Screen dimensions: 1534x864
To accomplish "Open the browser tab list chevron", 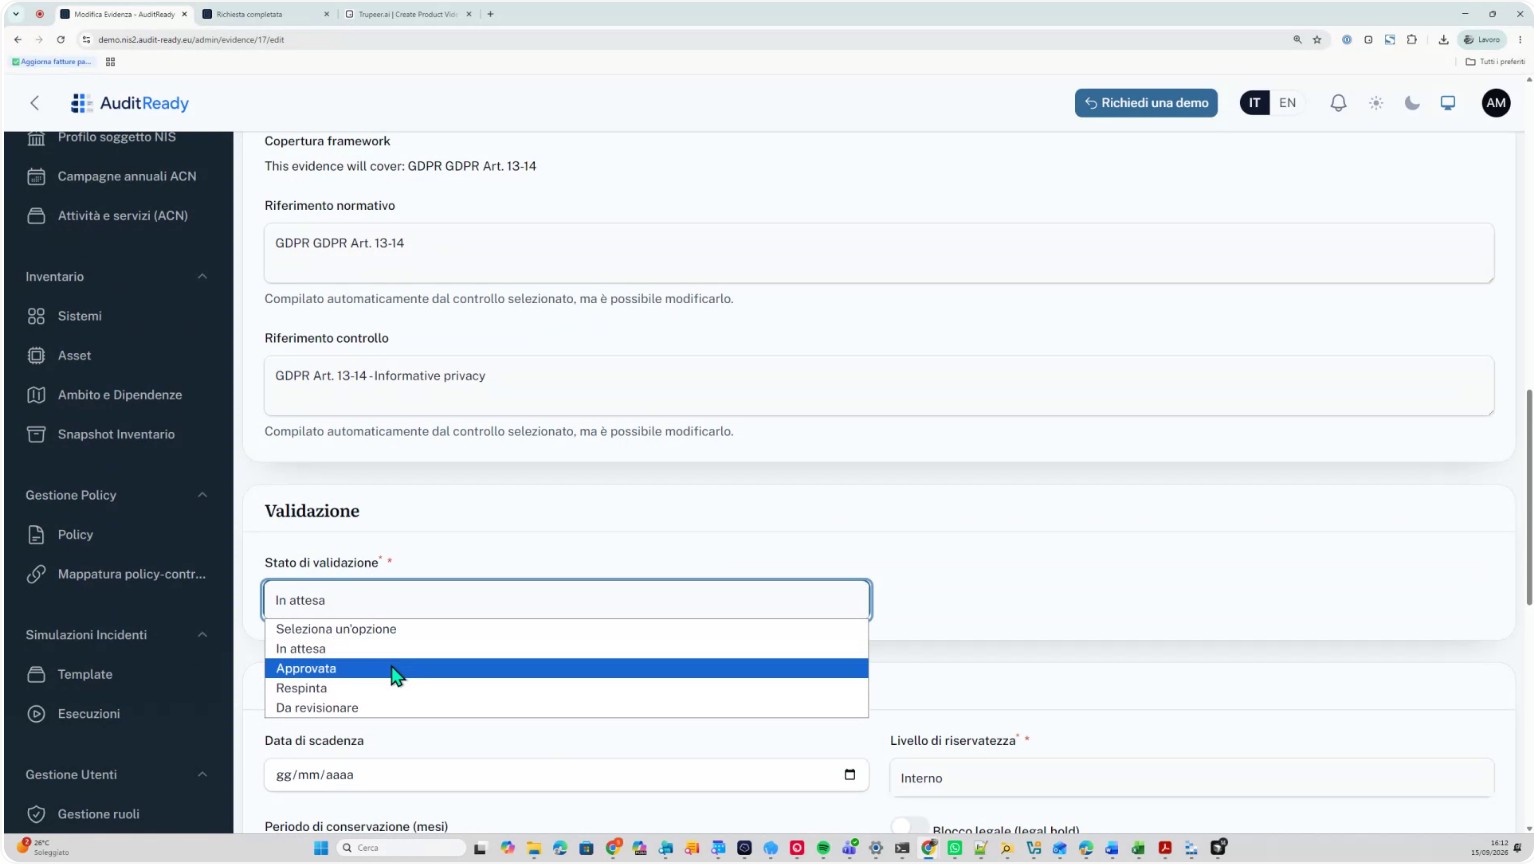I will point(16,14).
